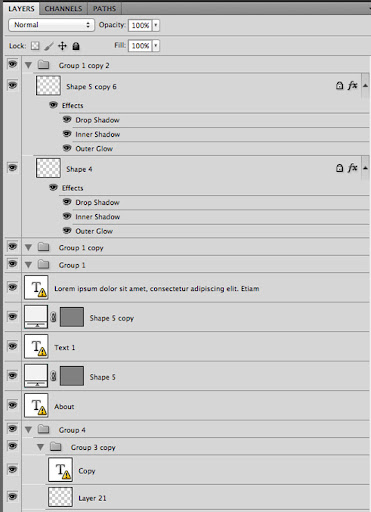Click the lock image pixels brush icon
The height and width of the screenshot is (512, 371).
(49, 46)
